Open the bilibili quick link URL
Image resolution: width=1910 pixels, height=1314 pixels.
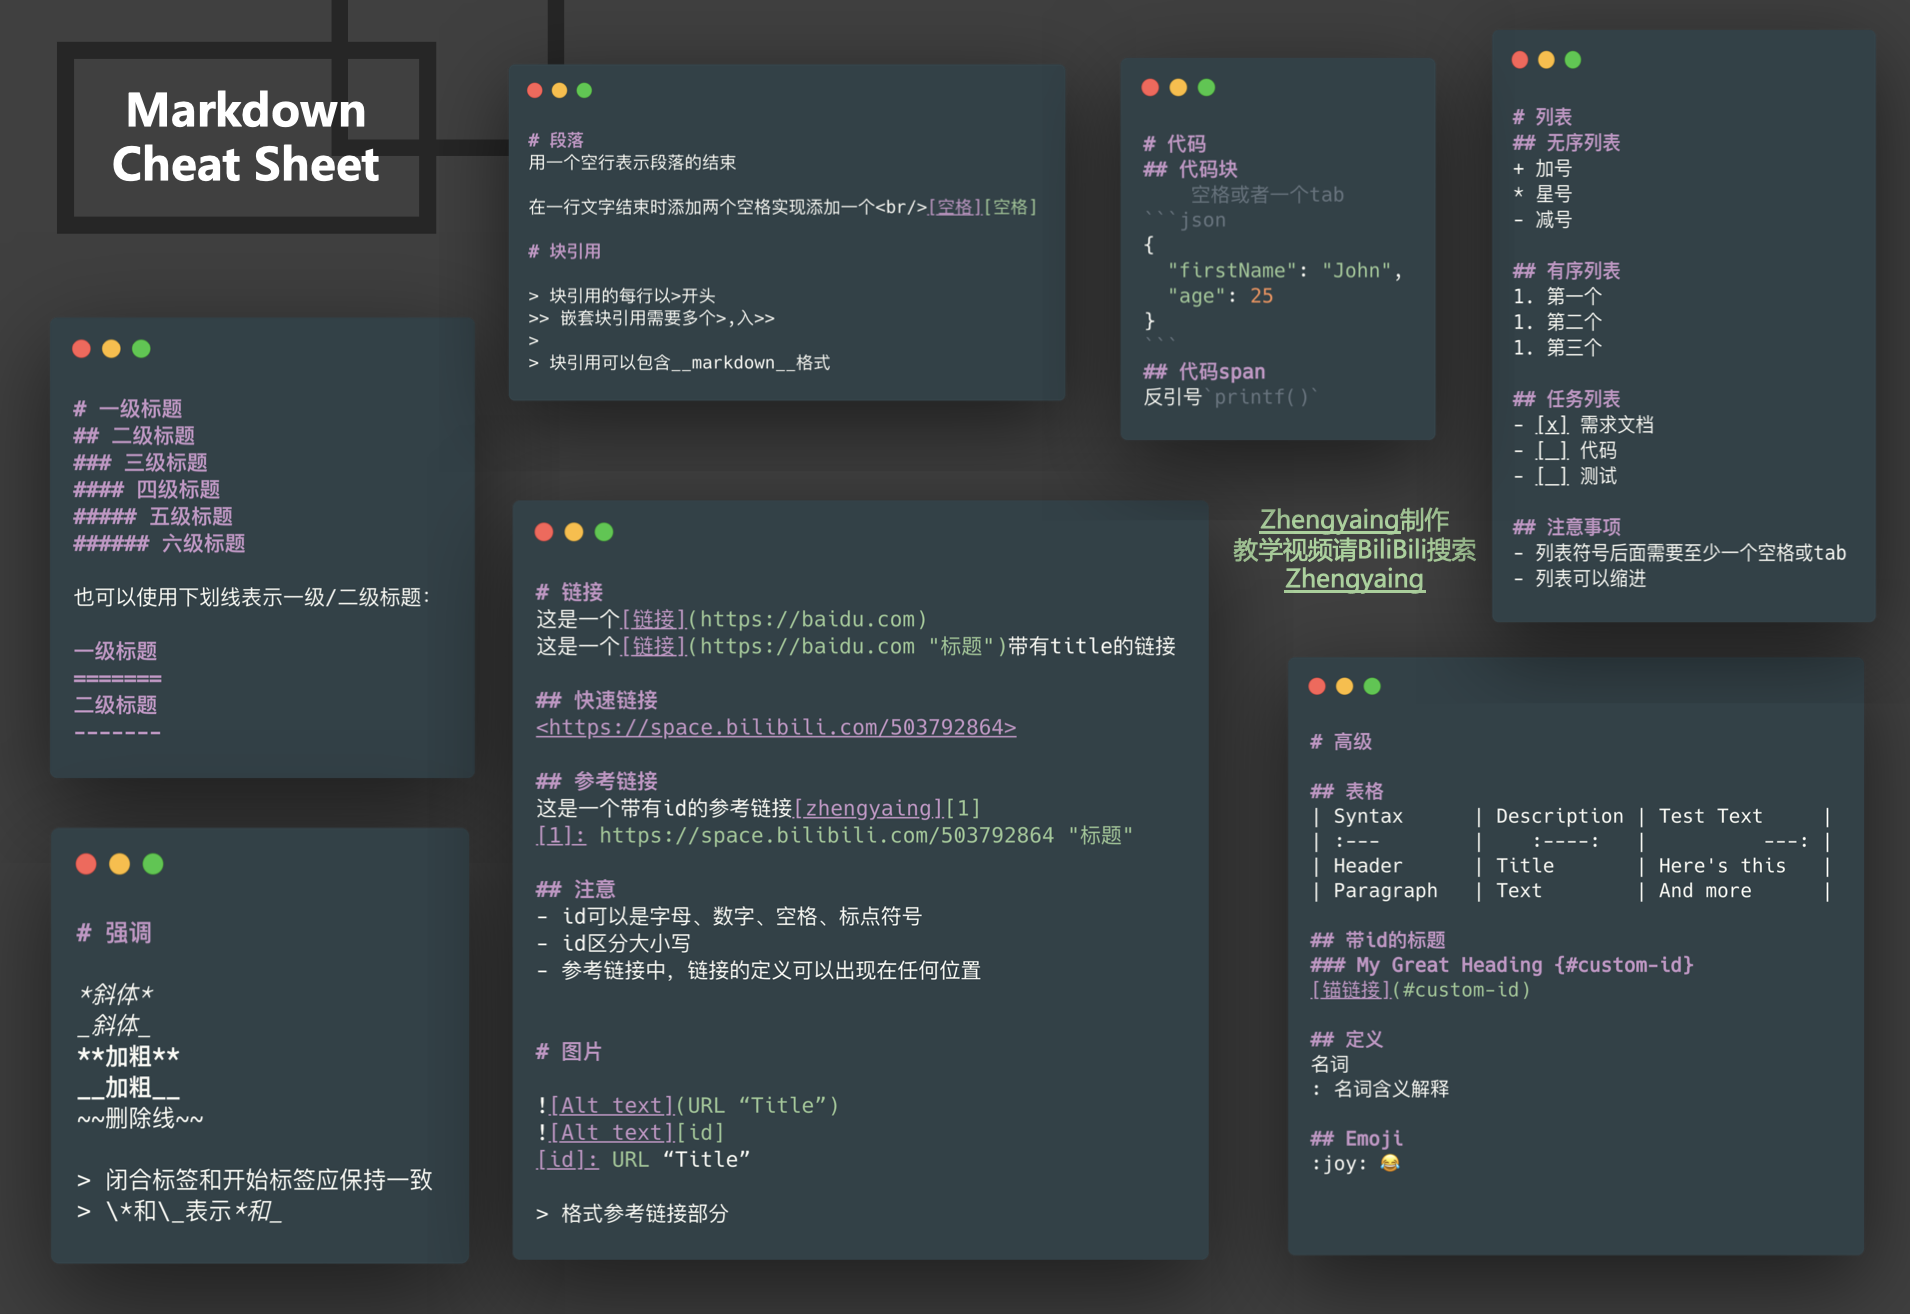click(x=776, y=727)
